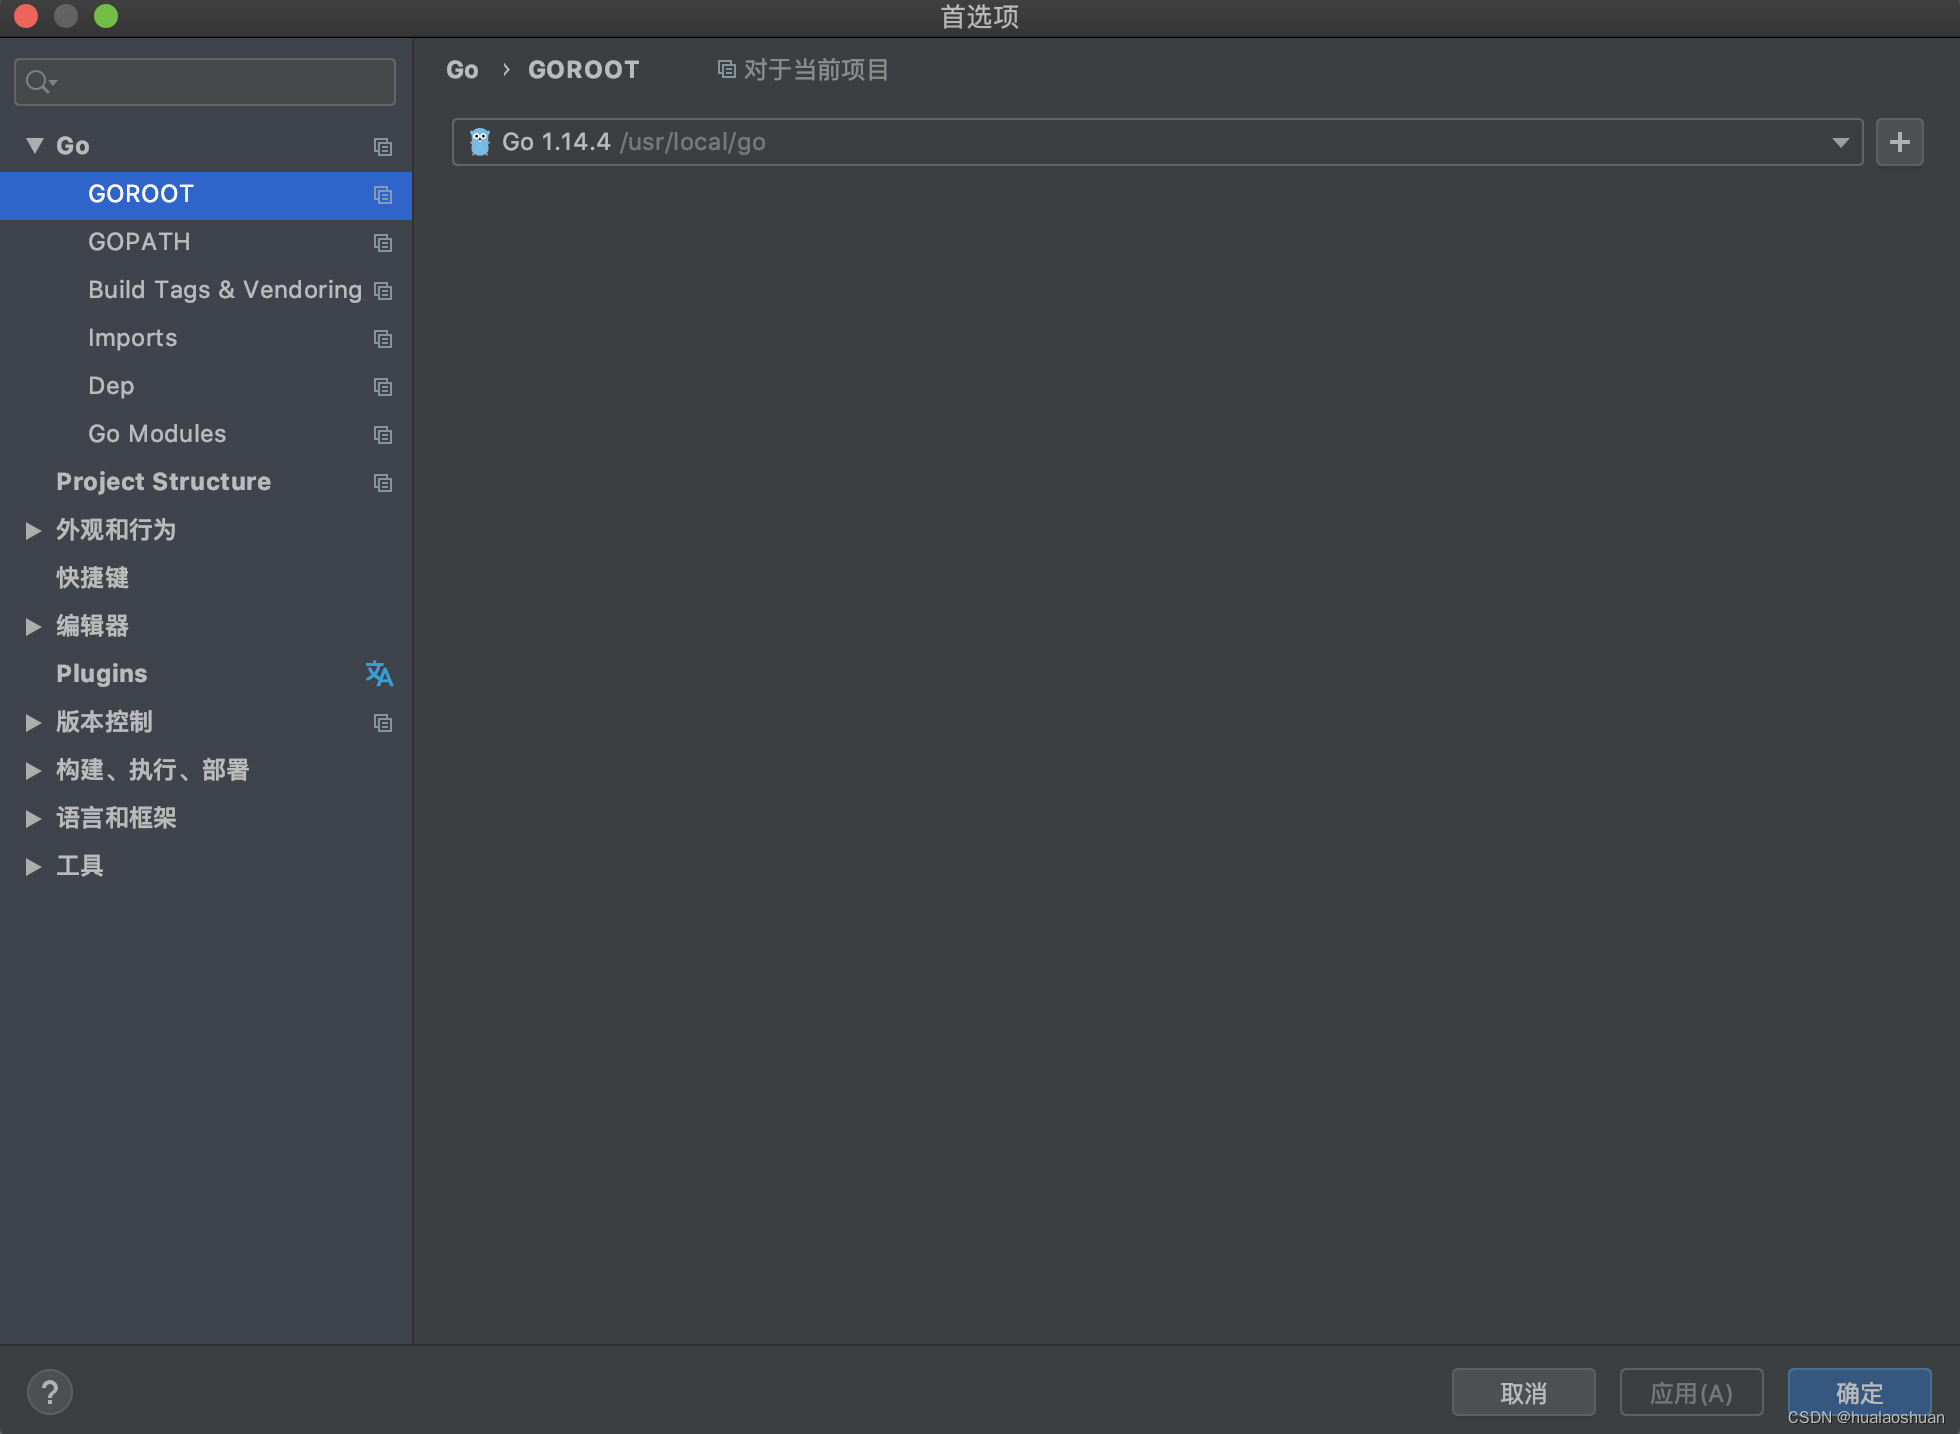The height and width of the screenshot is (1434, 1960).
Task: Click the Go gopher icon in SDK selector
Action: 480,142
